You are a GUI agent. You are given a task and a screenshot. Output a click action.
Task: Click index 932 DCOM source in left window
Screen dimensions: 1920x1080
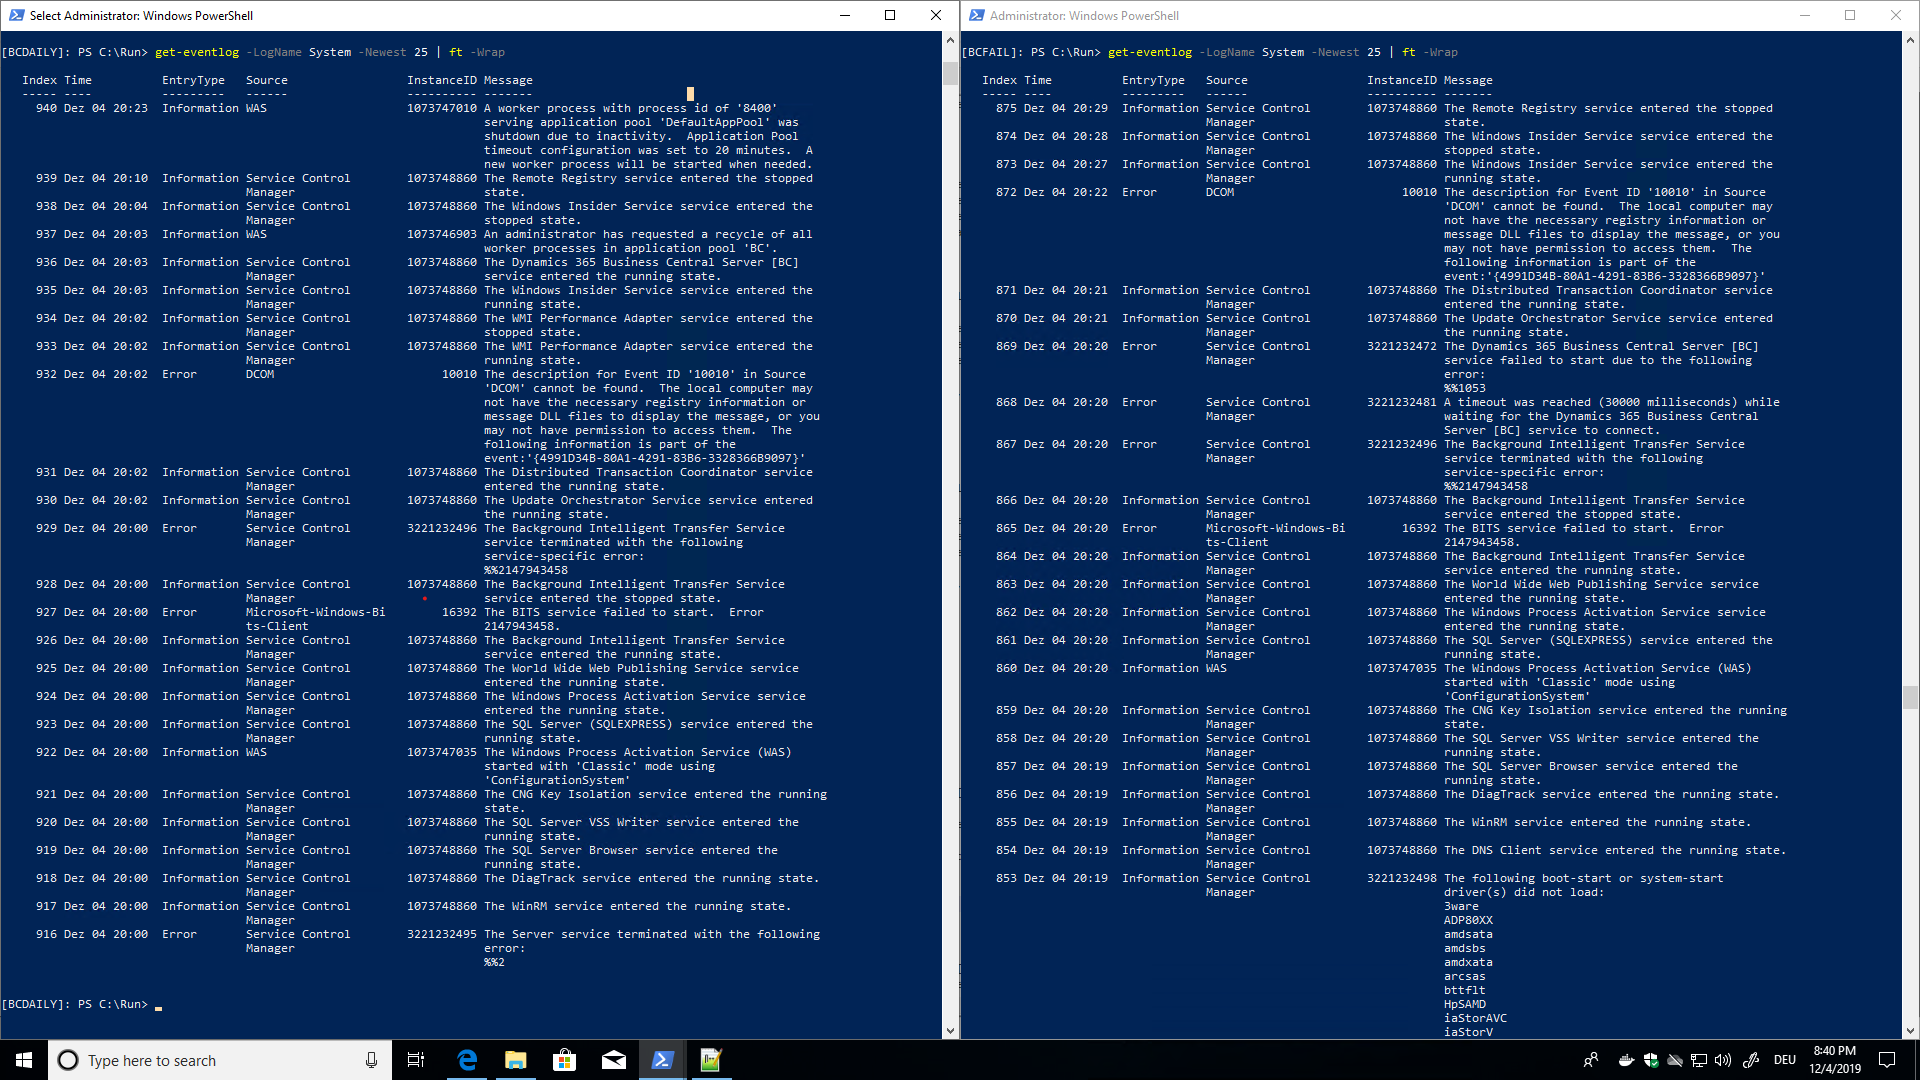tap(260, 374)
